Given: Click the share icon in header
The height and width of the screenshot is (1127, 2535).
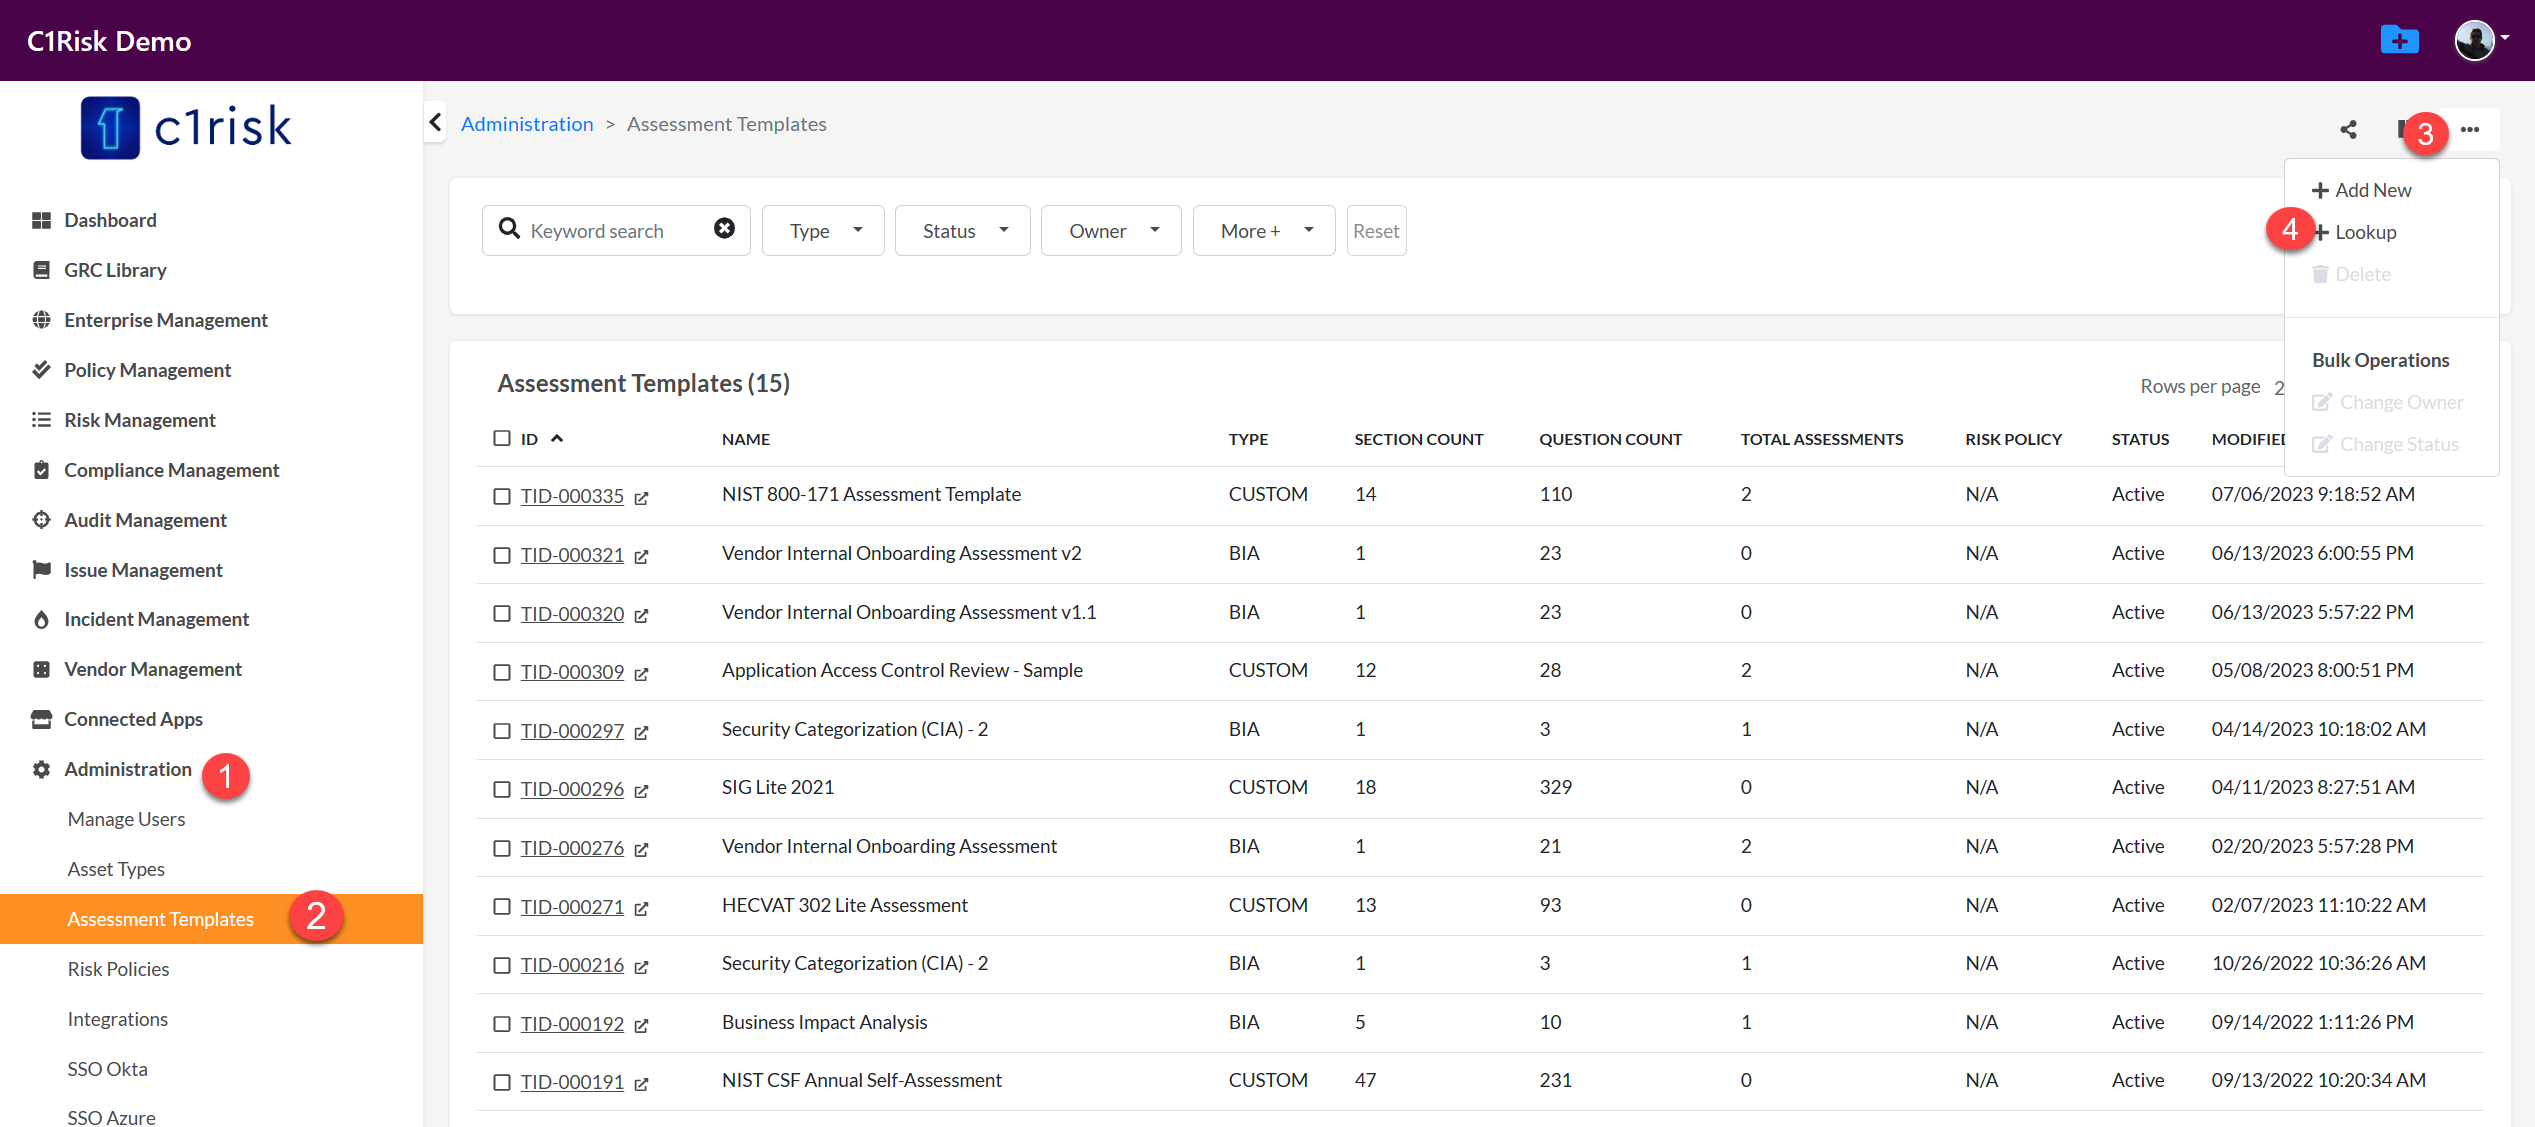Looking at the screenshot, I should click(x=2348, y=129).
